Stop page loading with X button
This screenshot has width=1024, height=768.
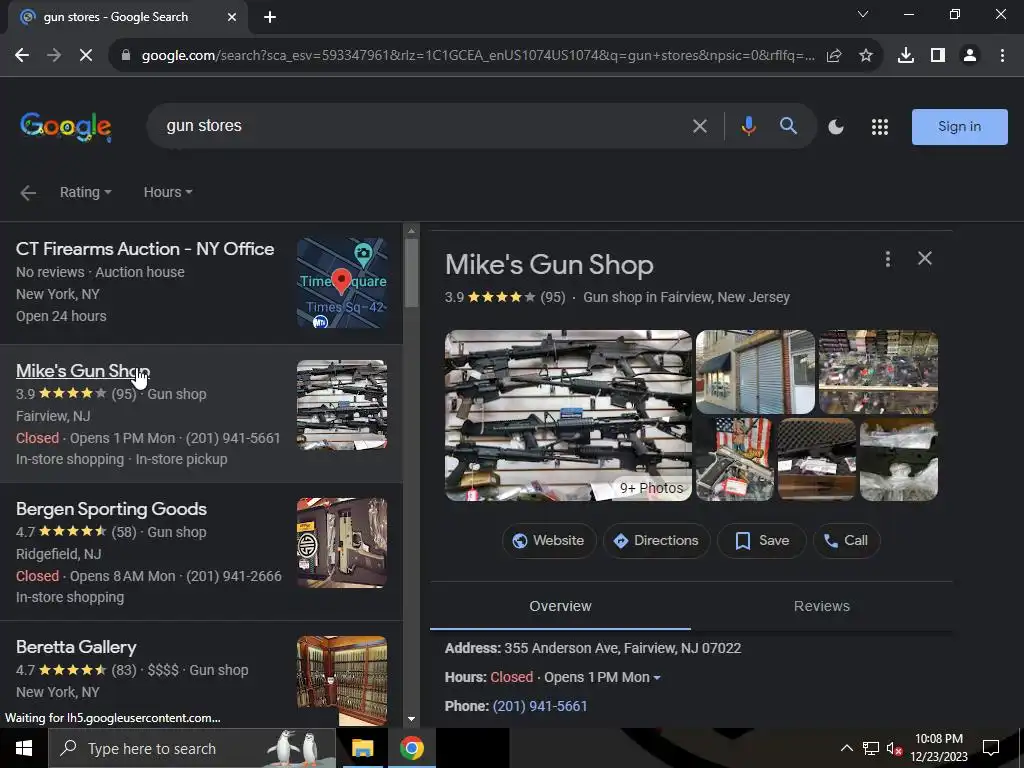pos(86,56)
